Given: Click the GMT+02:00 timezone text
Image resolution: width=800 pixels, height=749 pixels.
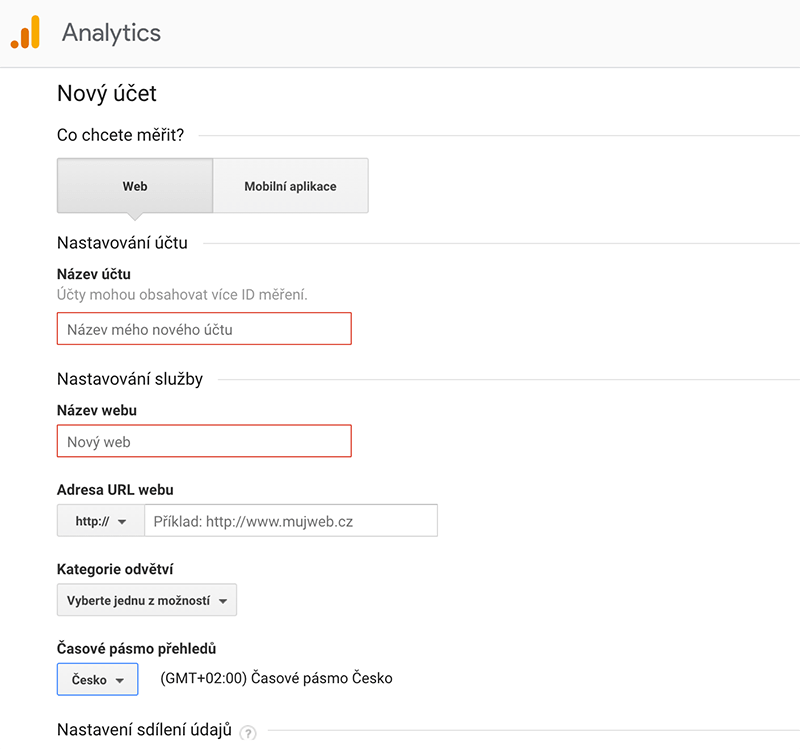Looking at the screenshot, I should 277,678.
